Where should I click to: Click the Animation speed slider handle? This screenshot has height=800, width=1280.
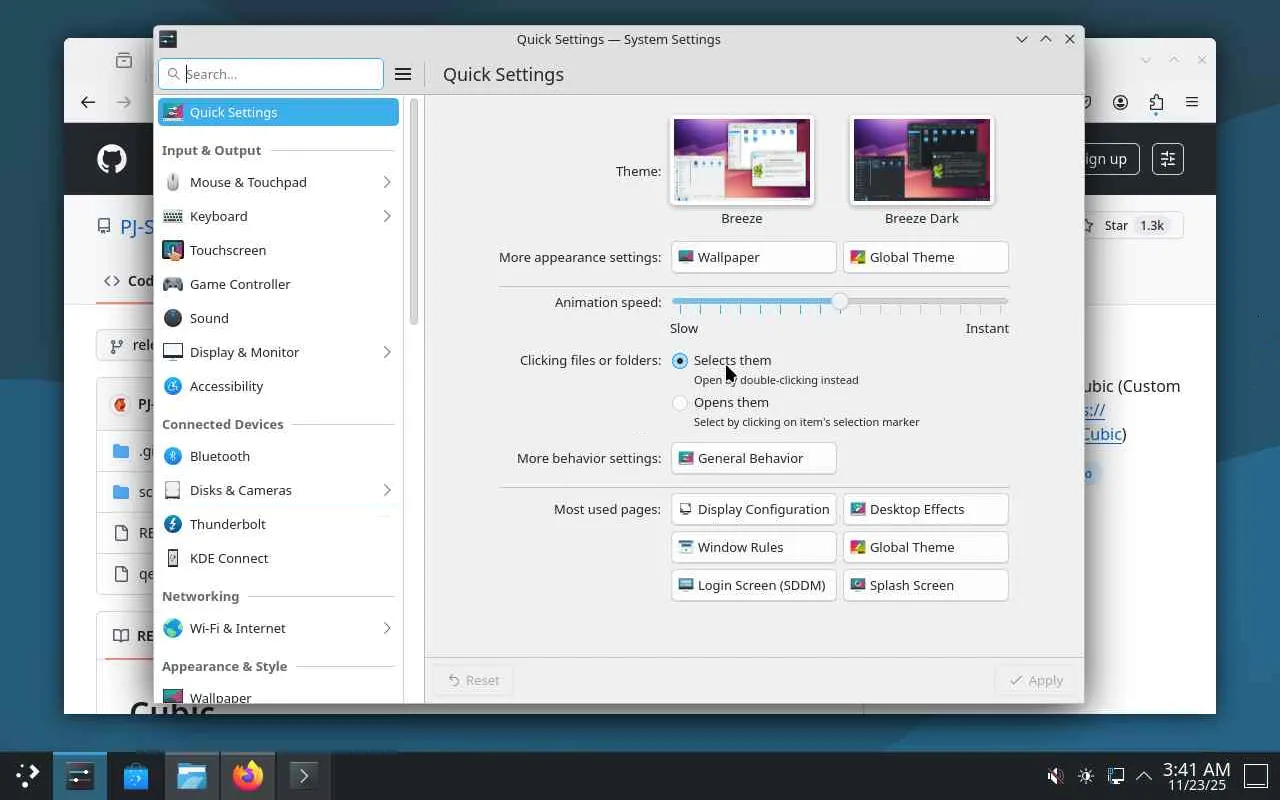pyautogui.click(x=840, y=301)
